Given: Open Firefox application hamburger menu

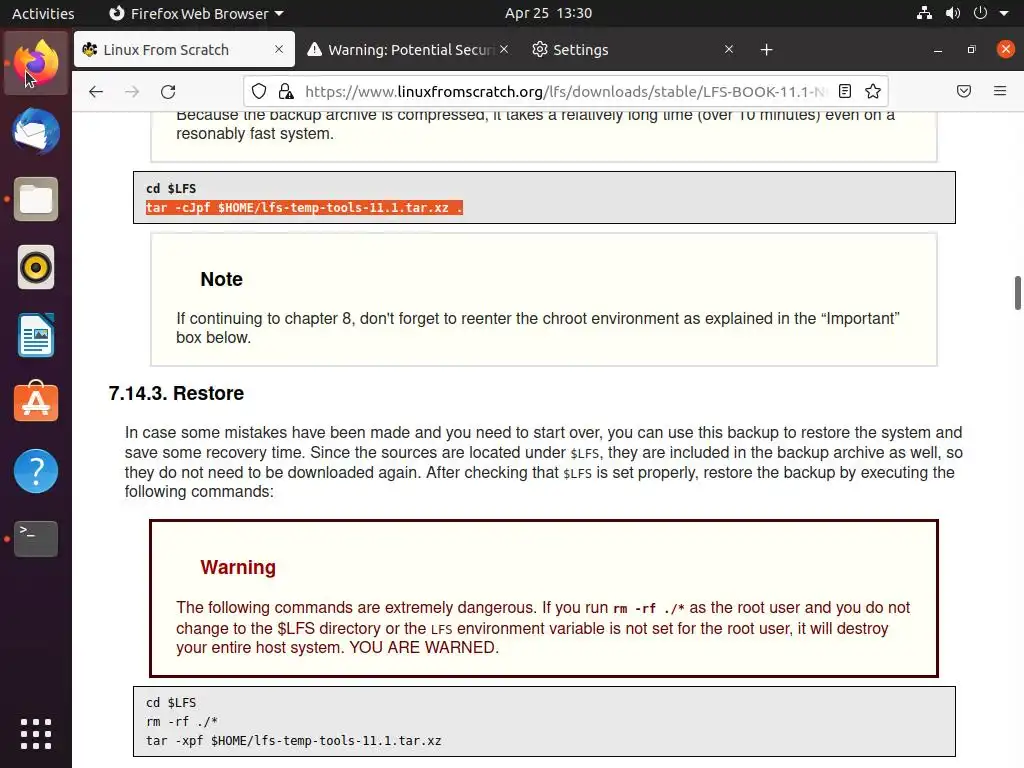Looking at the screenshot, I should (x=1000, y=91).
